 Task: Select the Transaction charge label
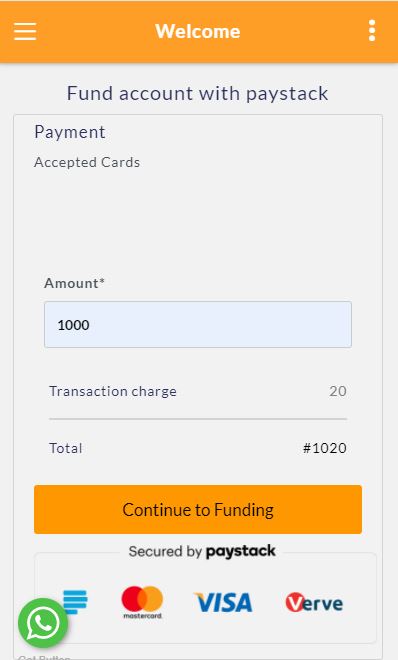[x=113, y=391]
